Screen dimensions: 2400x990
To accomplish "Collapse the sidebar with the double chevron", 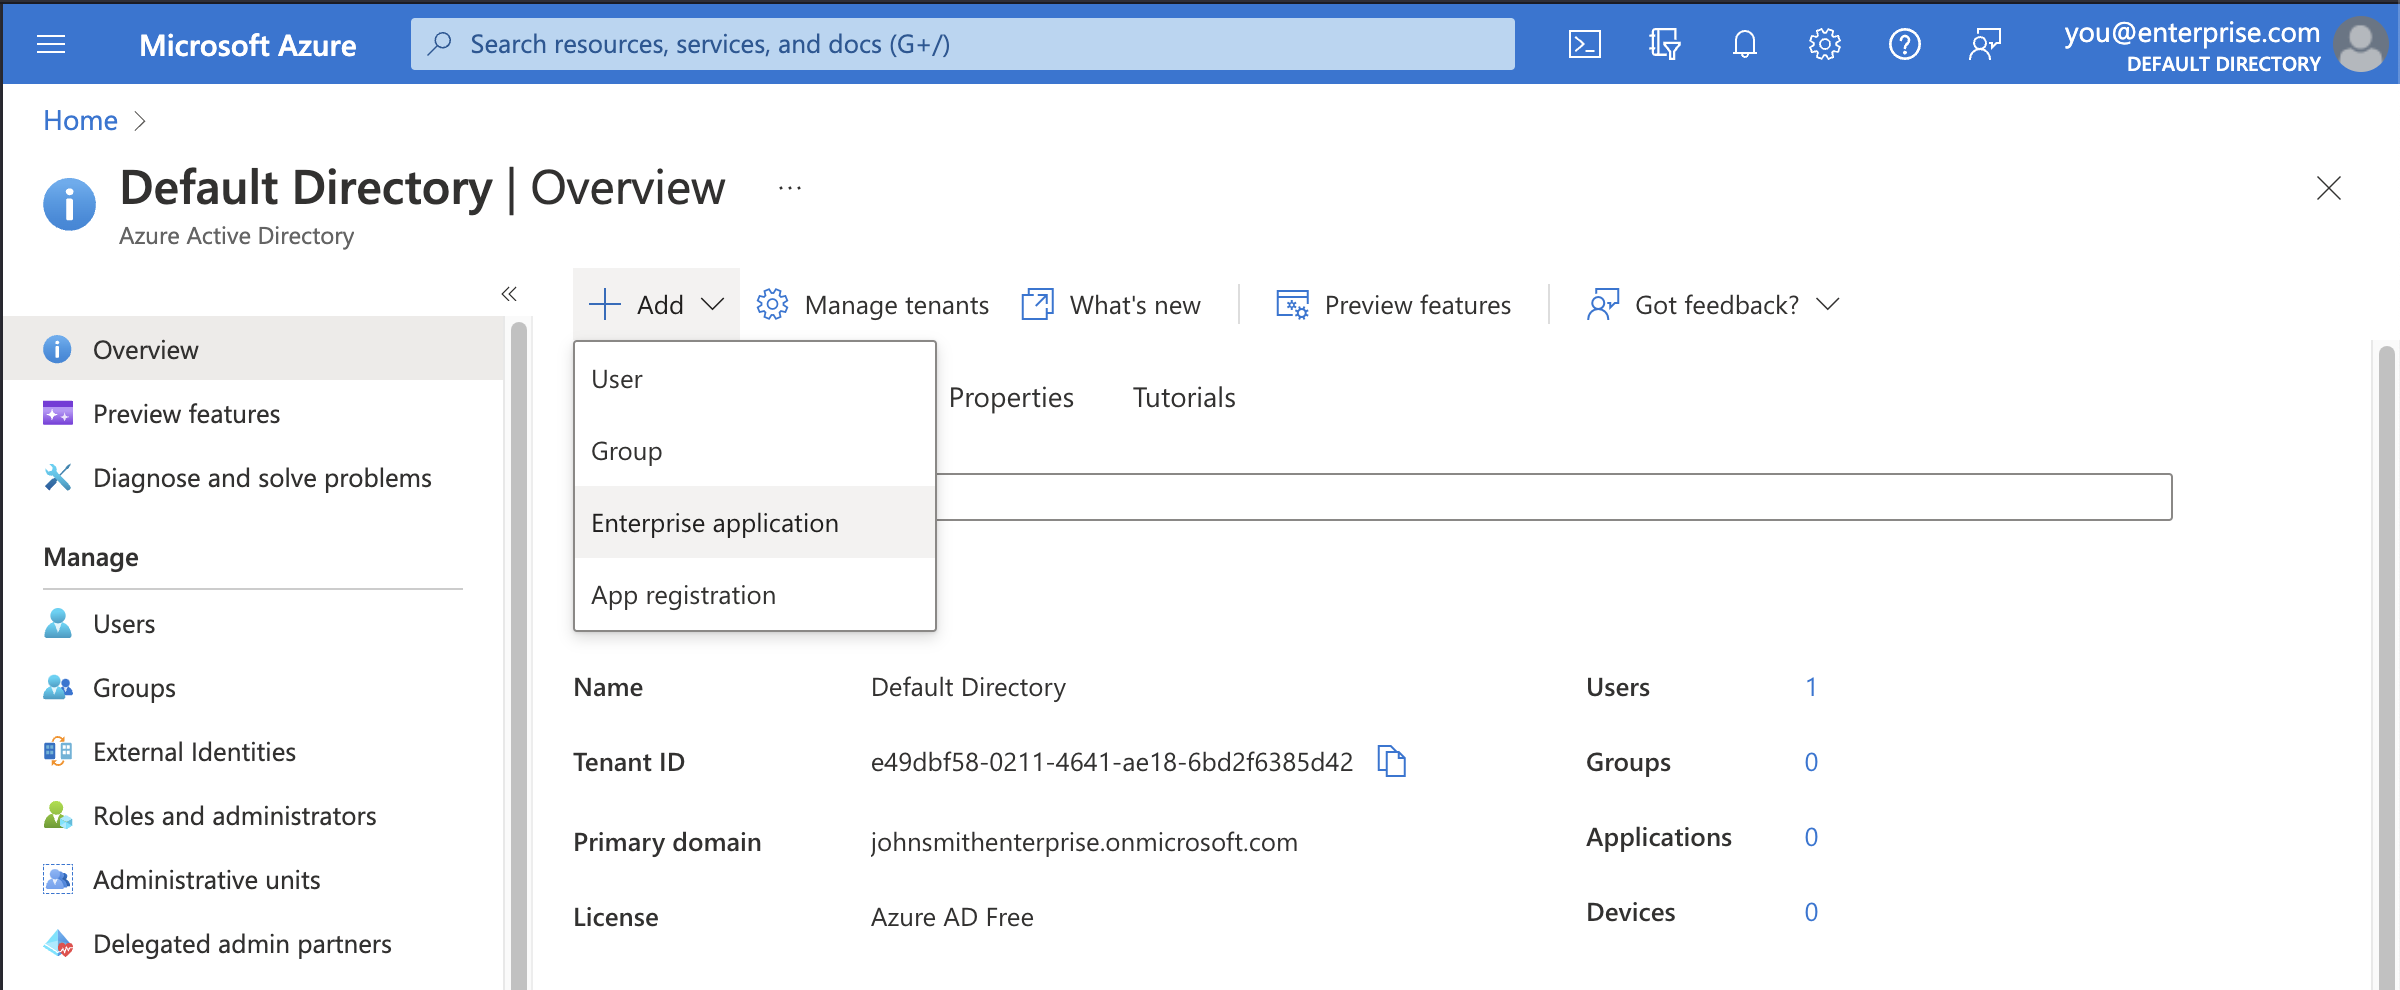I will point(509,293).
